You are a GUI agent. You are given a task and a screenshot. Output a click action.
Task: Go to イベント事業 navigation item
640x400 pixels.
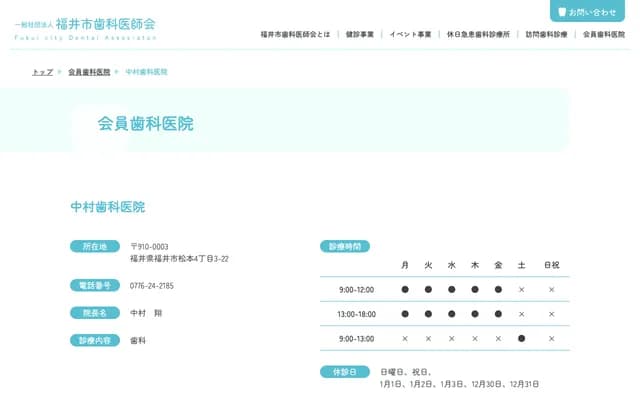coord(410,34)
